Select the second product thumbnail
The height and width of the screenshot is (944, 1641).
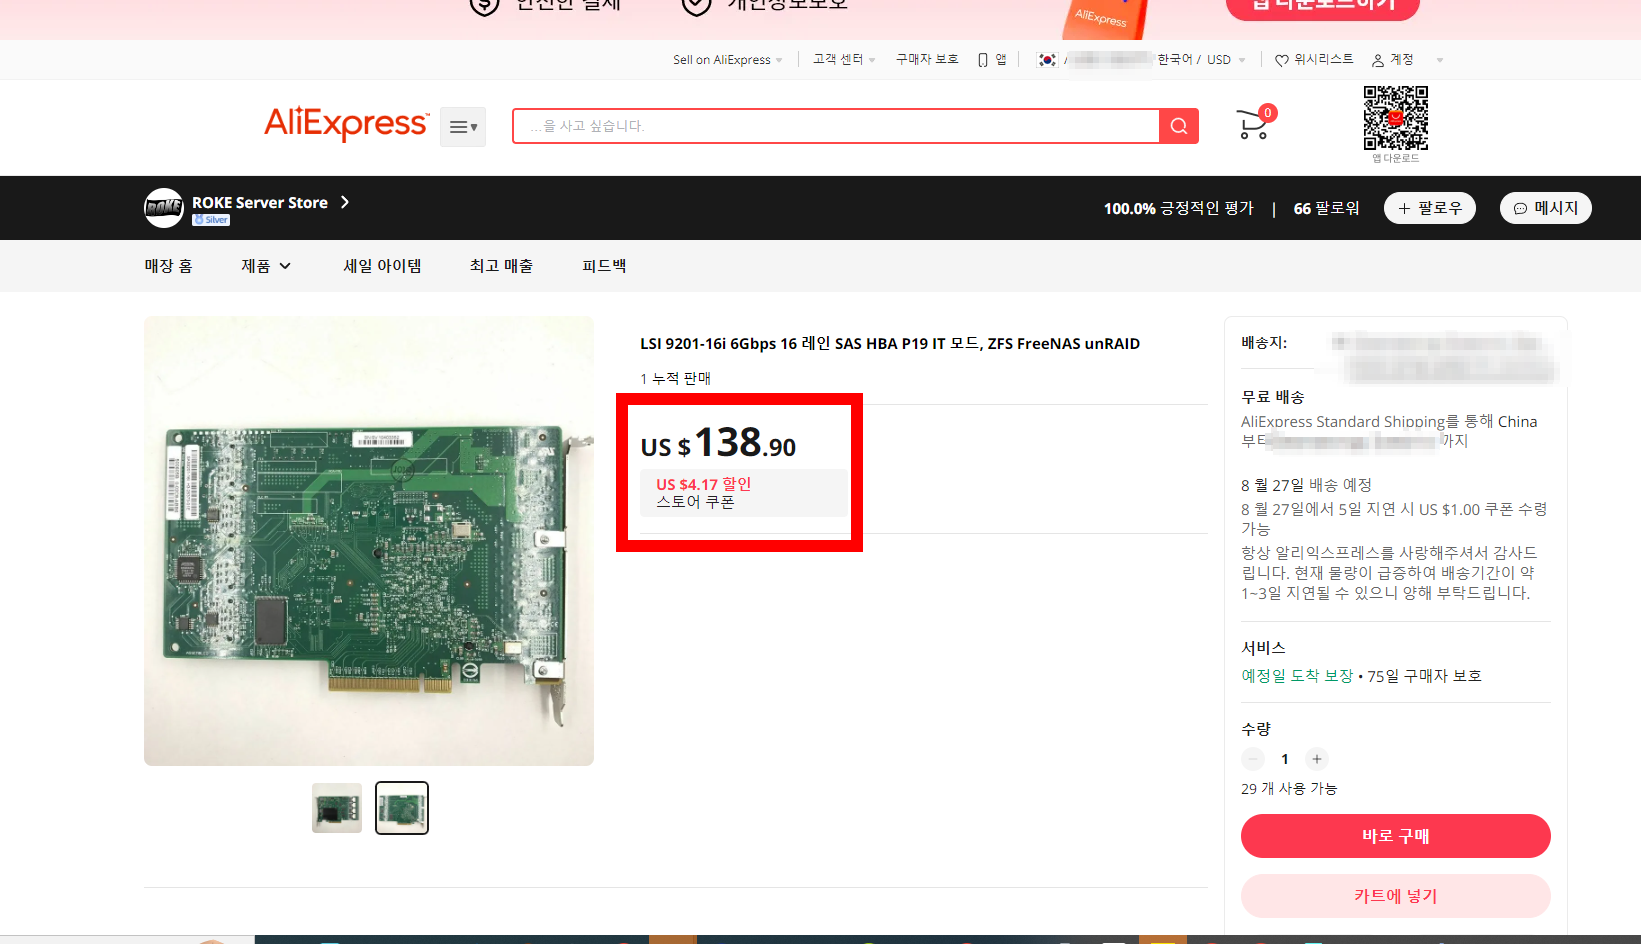401,807
